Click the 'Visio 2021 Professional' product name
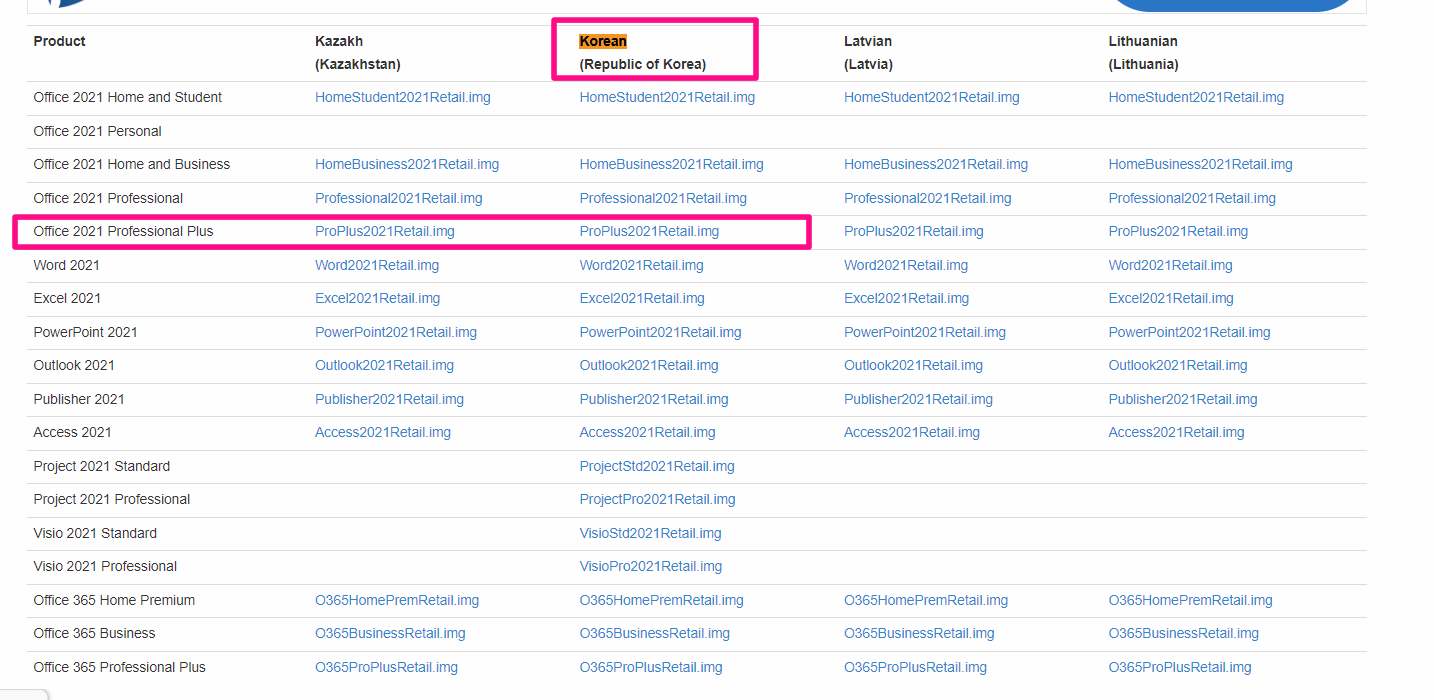 point(105,566)
